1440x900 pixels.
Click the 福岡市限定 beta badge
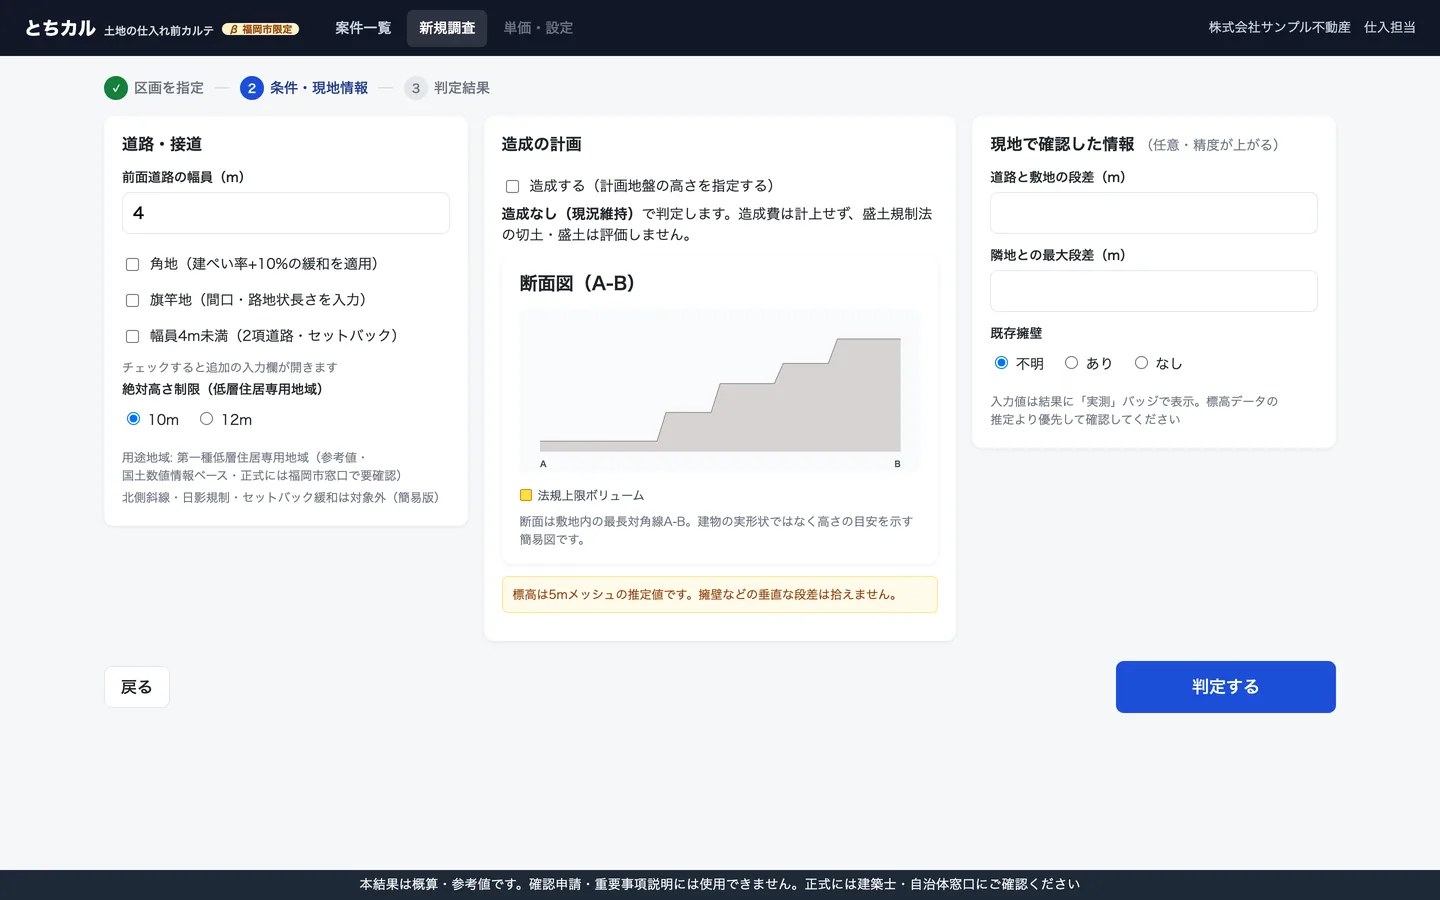click(261, 29)
